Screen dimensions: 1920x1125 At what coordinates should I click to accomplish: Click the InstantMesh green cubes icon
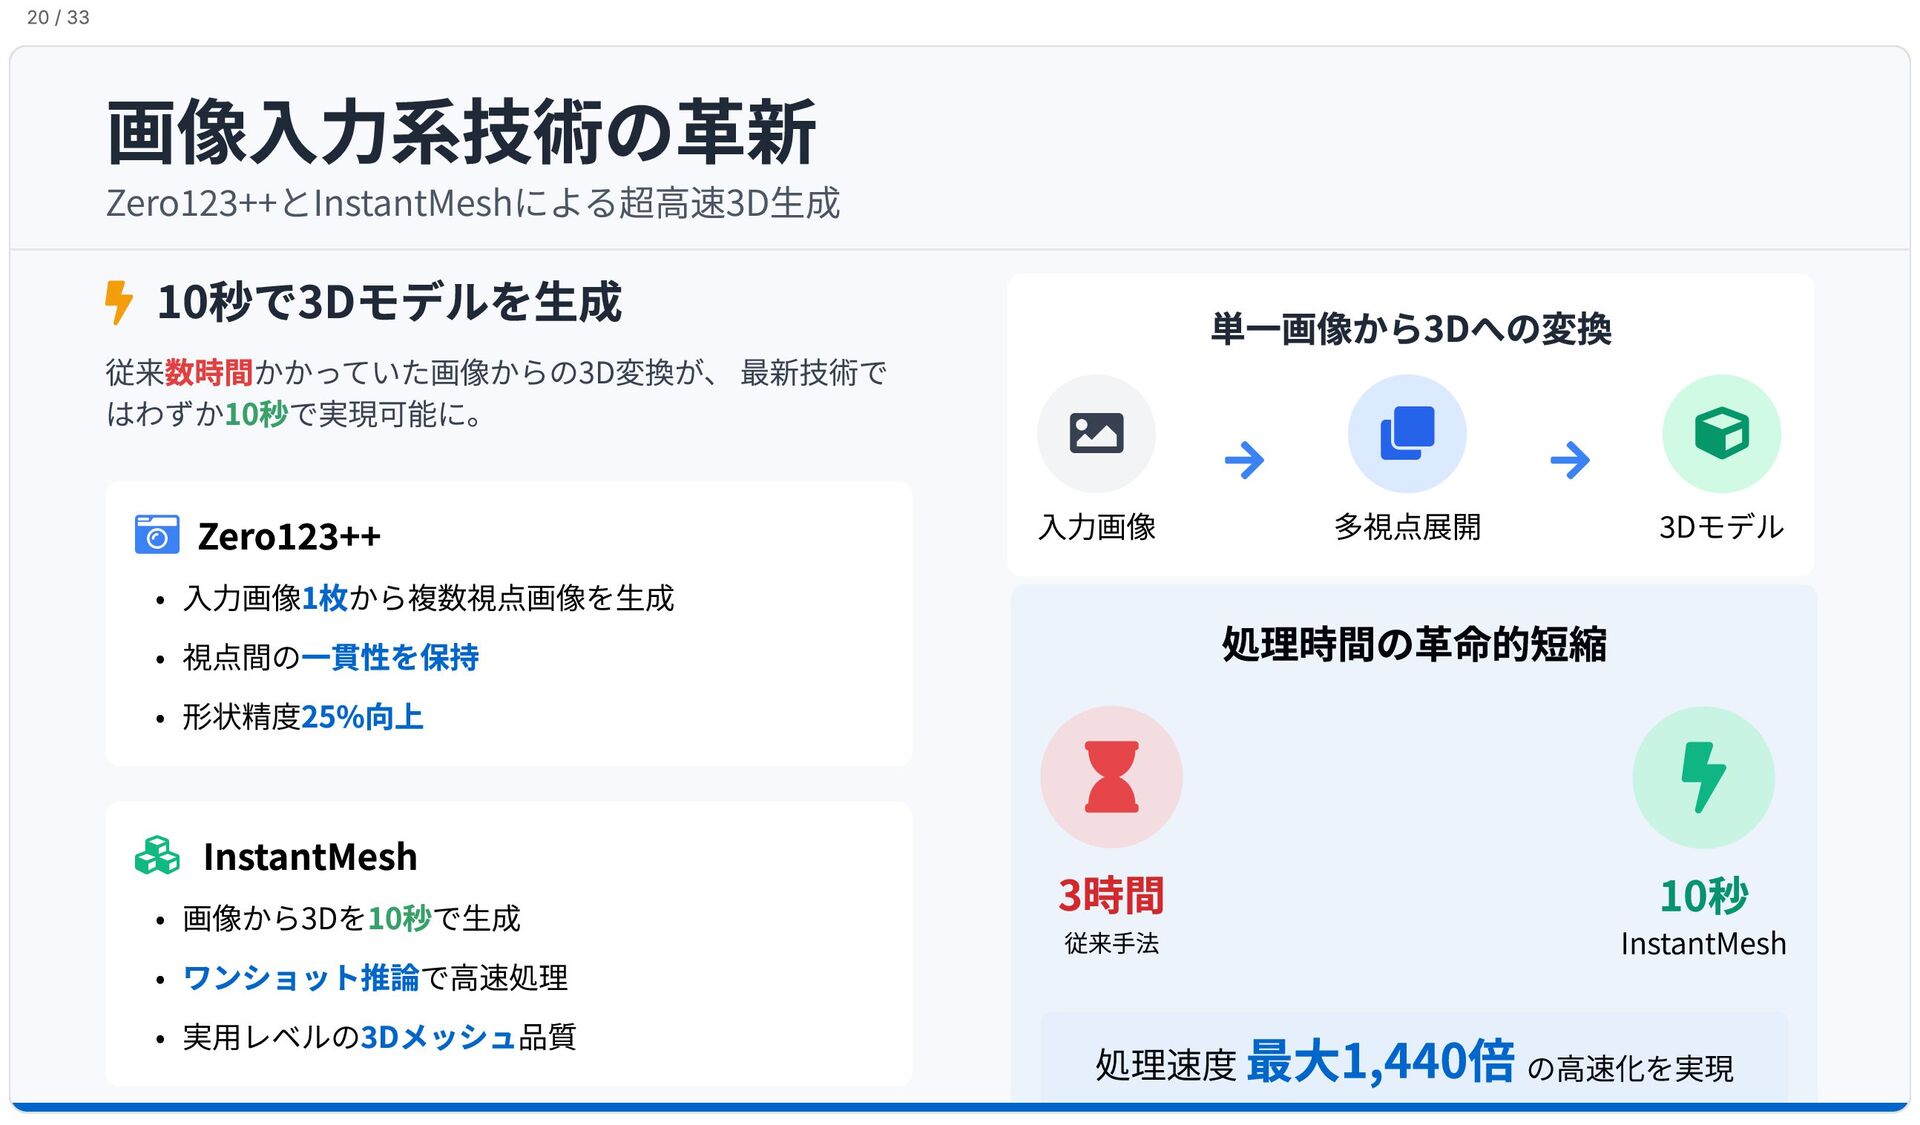click(x=157, y=856)
